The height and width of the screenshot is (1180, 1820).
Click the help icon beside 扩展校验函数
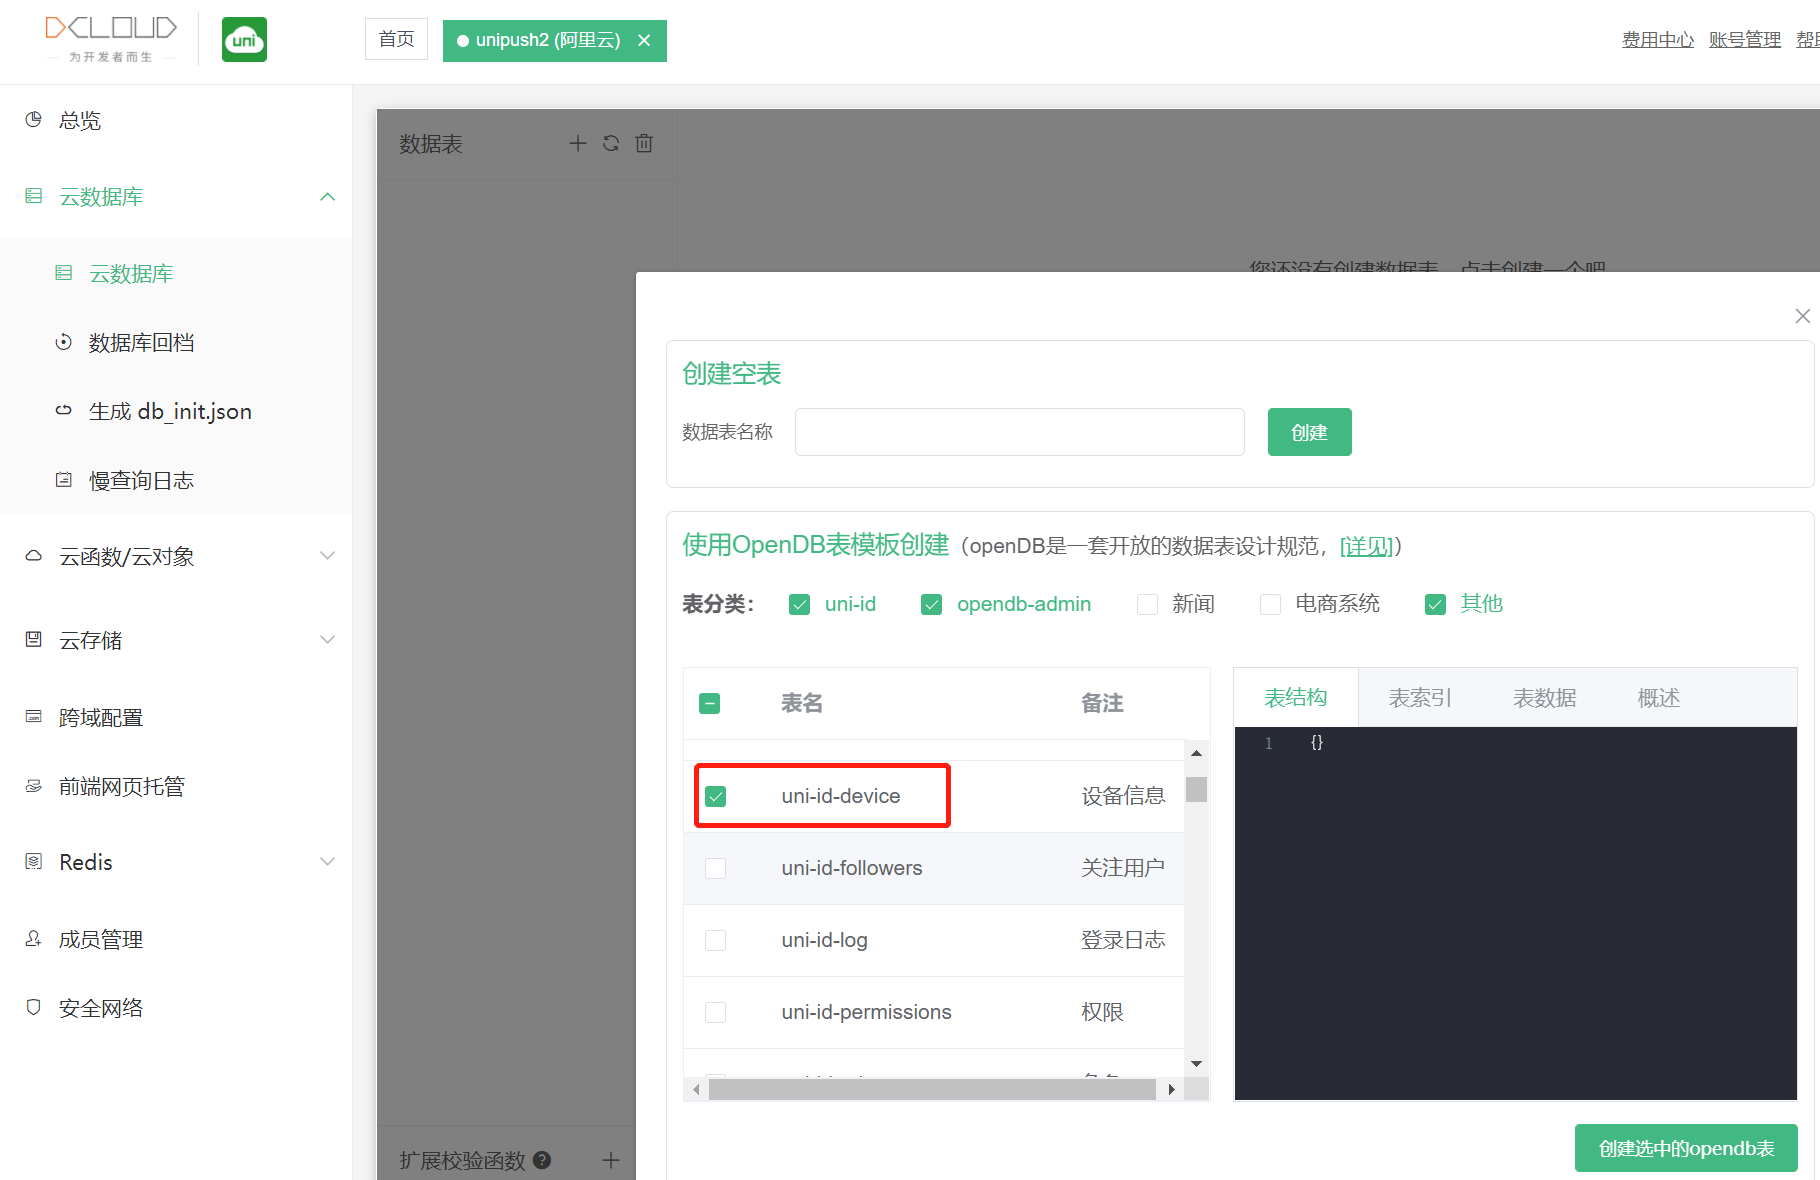click(x=542, y=1160)
